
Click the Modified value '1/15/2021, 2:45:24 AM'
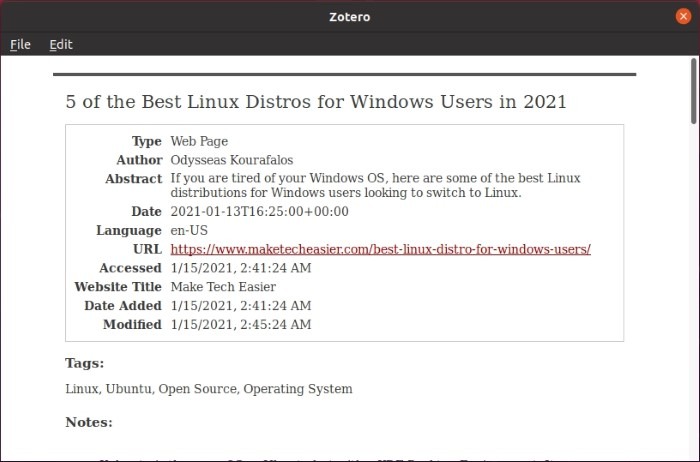click(241, 325)
